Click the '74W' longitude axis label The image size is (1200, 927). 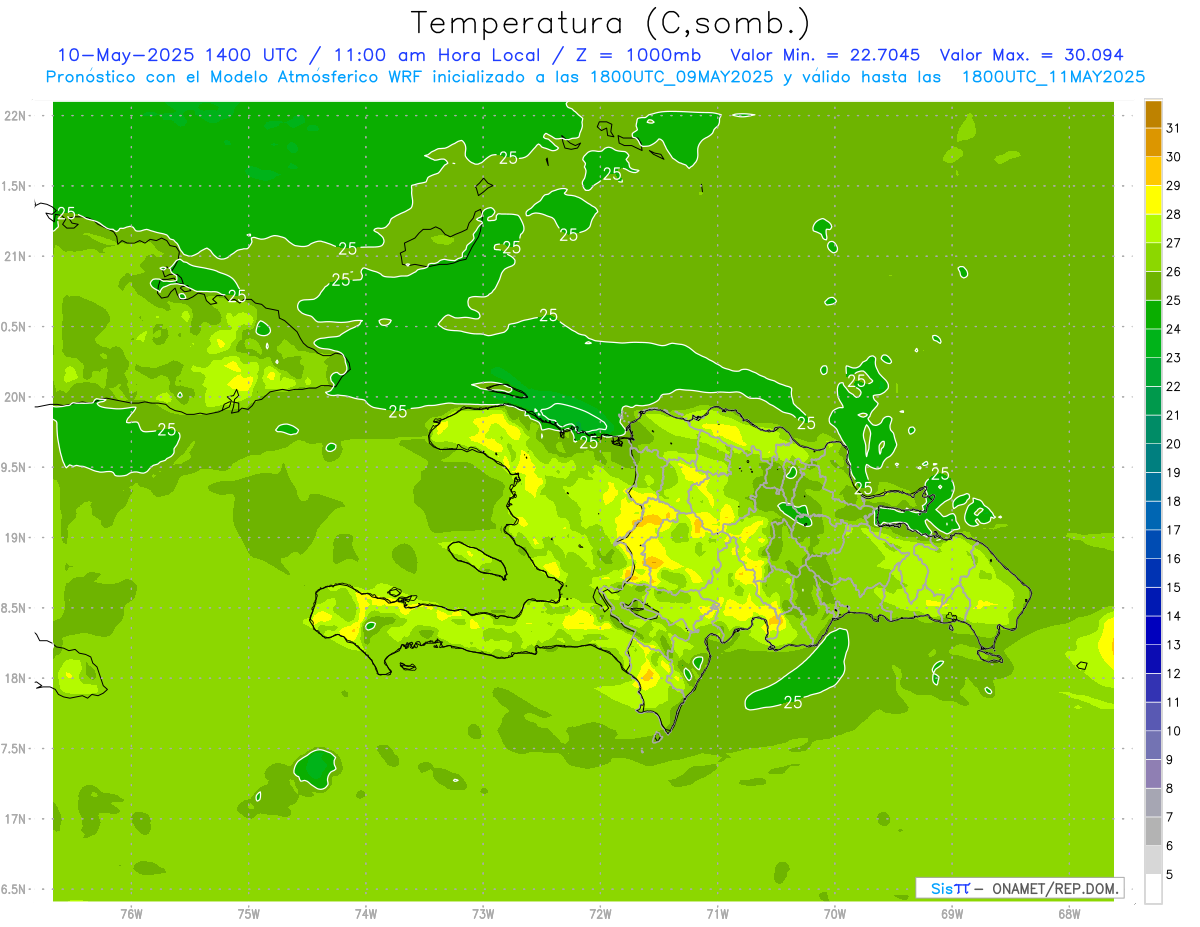tap(366, 914)
